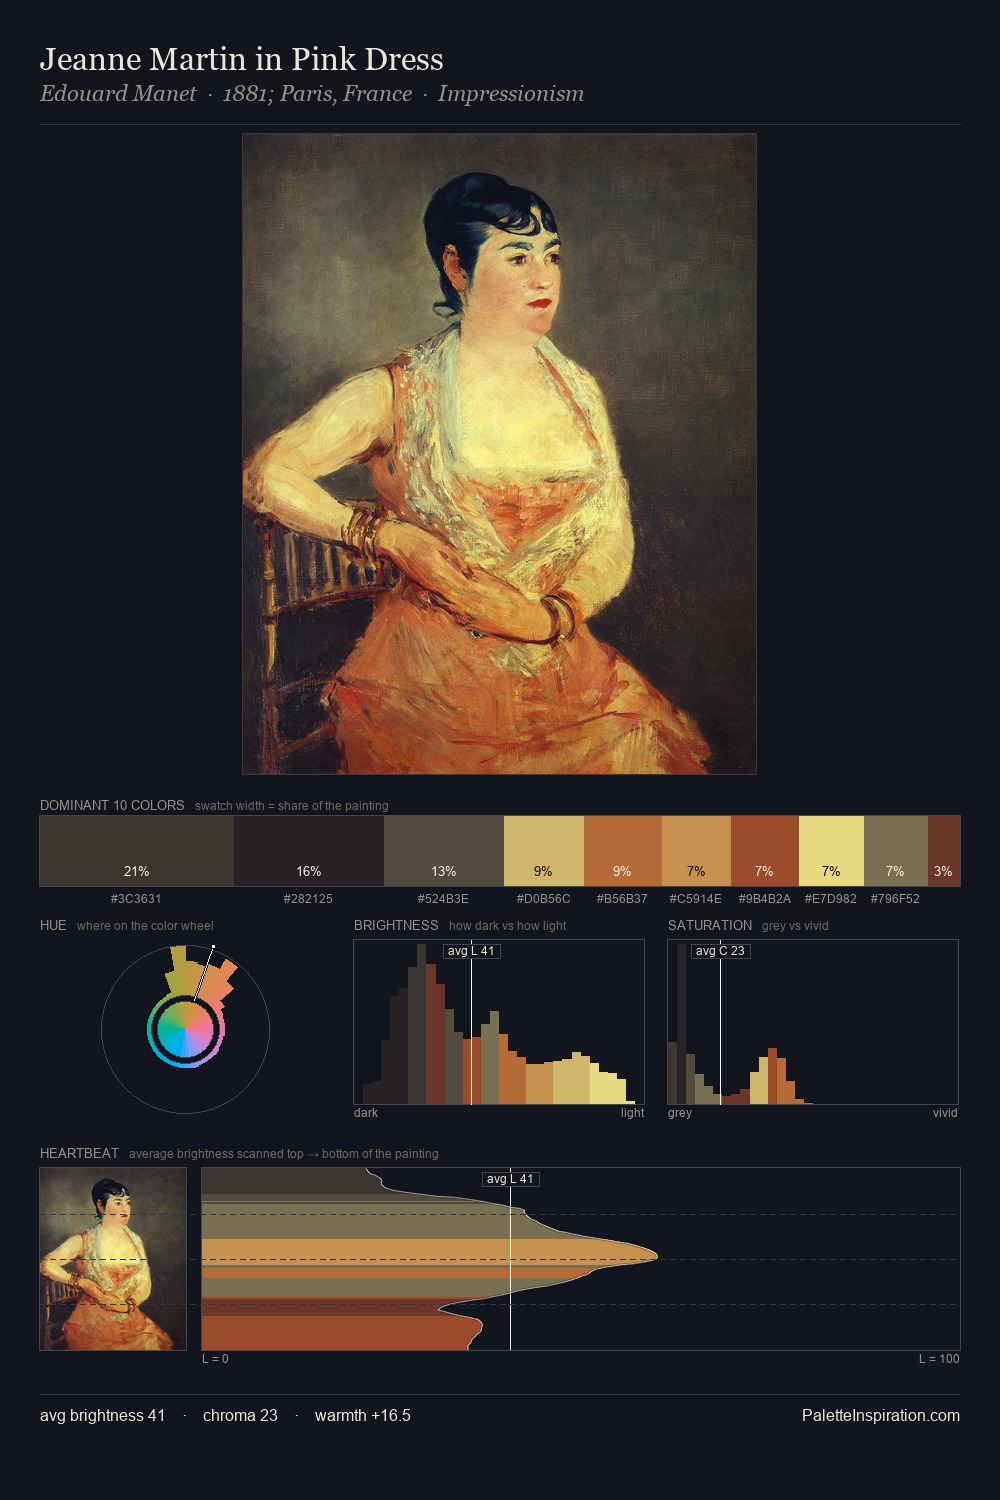Select the 13% swatch #524B3E

tap(444, 851)
